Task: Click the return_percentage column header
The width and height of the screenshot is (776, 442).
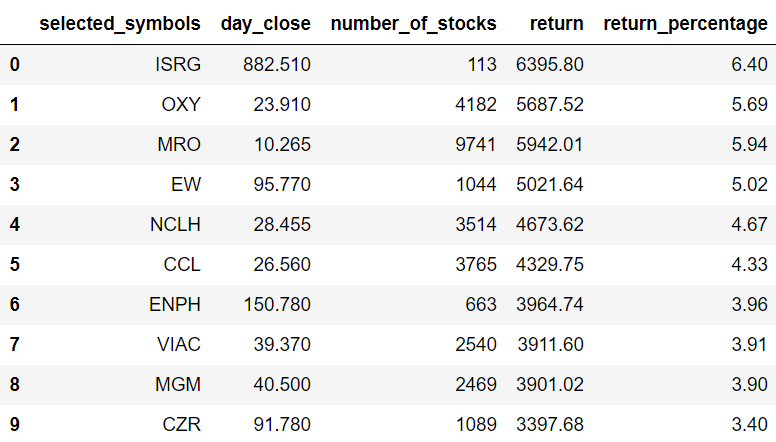Action: (x=685, y=24)
